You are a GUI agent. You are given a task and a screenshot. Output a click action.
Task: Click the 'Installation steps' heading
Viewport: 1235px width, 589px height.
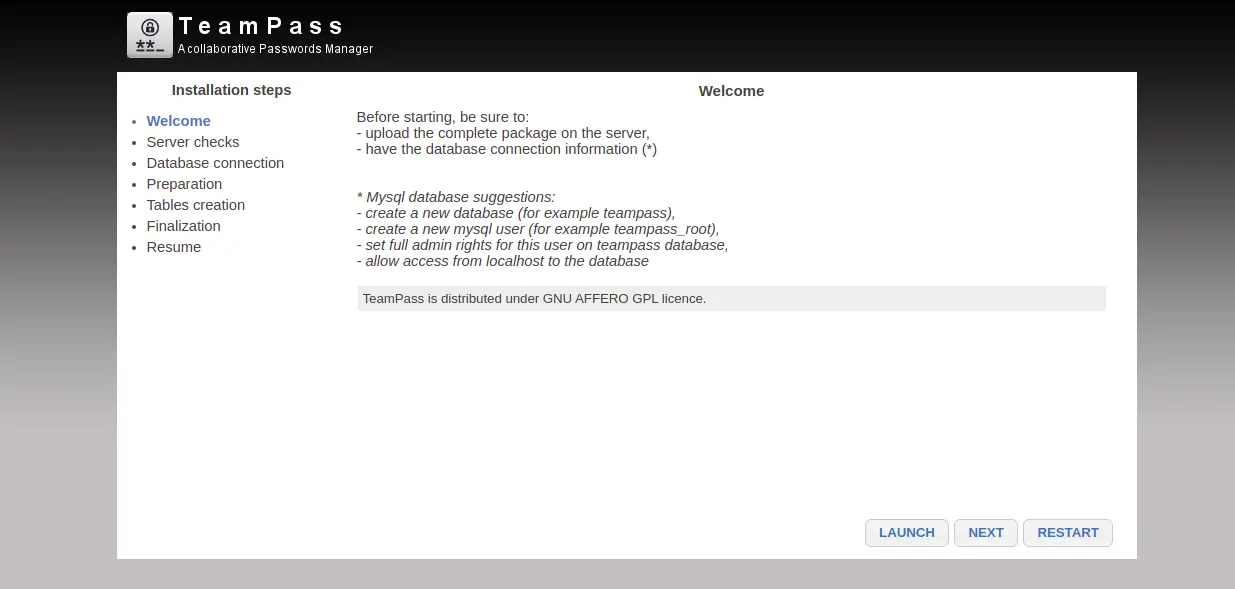pyautogui.click(x=231, y=90)
